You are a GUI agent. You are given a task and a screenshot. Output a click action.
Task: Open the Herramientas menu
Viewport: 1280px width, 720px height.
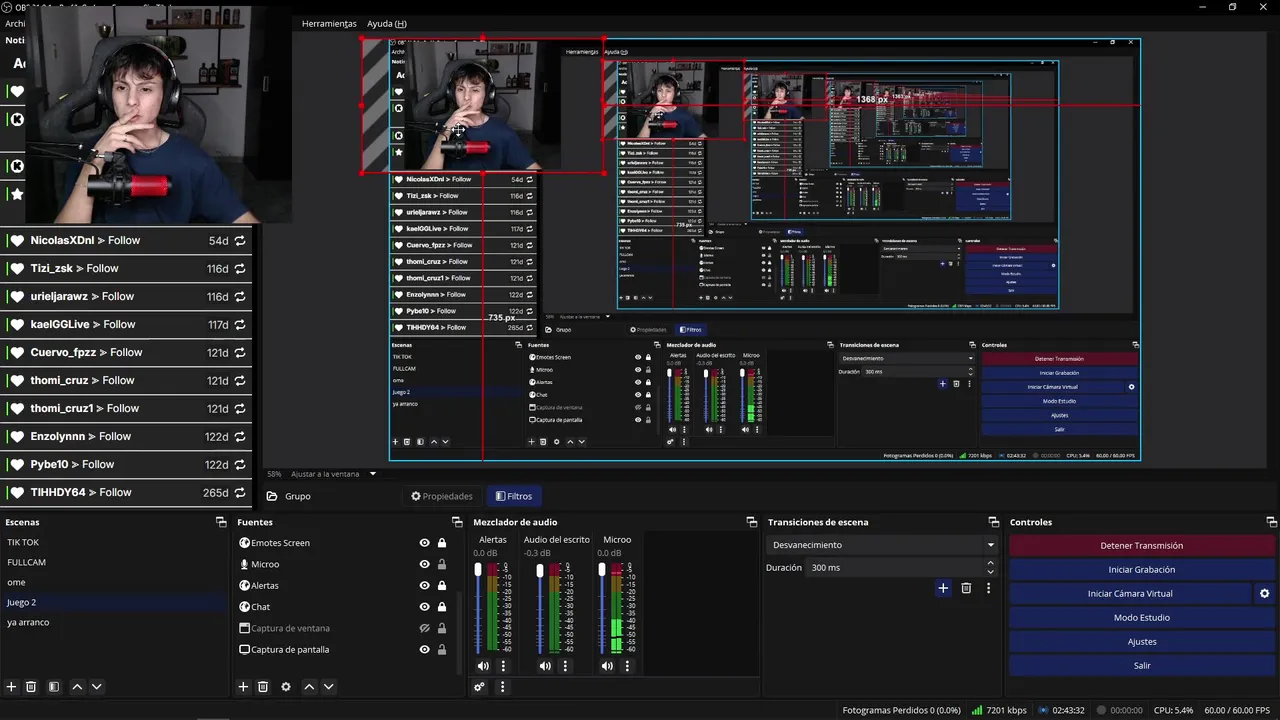point(329,23)
